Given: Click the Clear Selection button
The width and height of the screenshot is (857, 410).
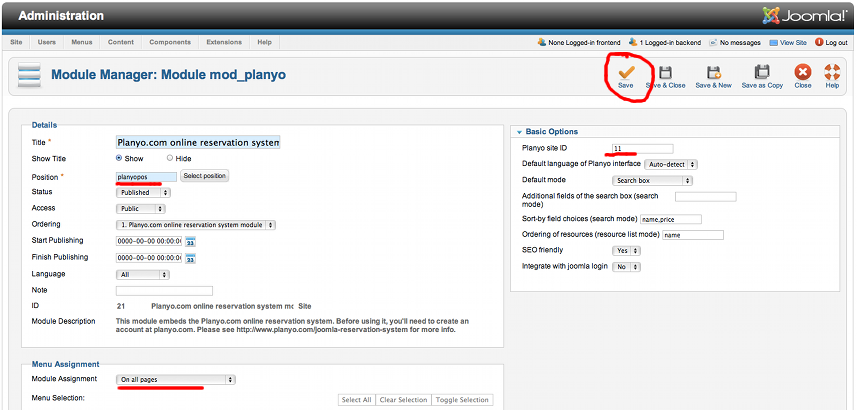Looking at the screenshot, I should click(403, 400).
